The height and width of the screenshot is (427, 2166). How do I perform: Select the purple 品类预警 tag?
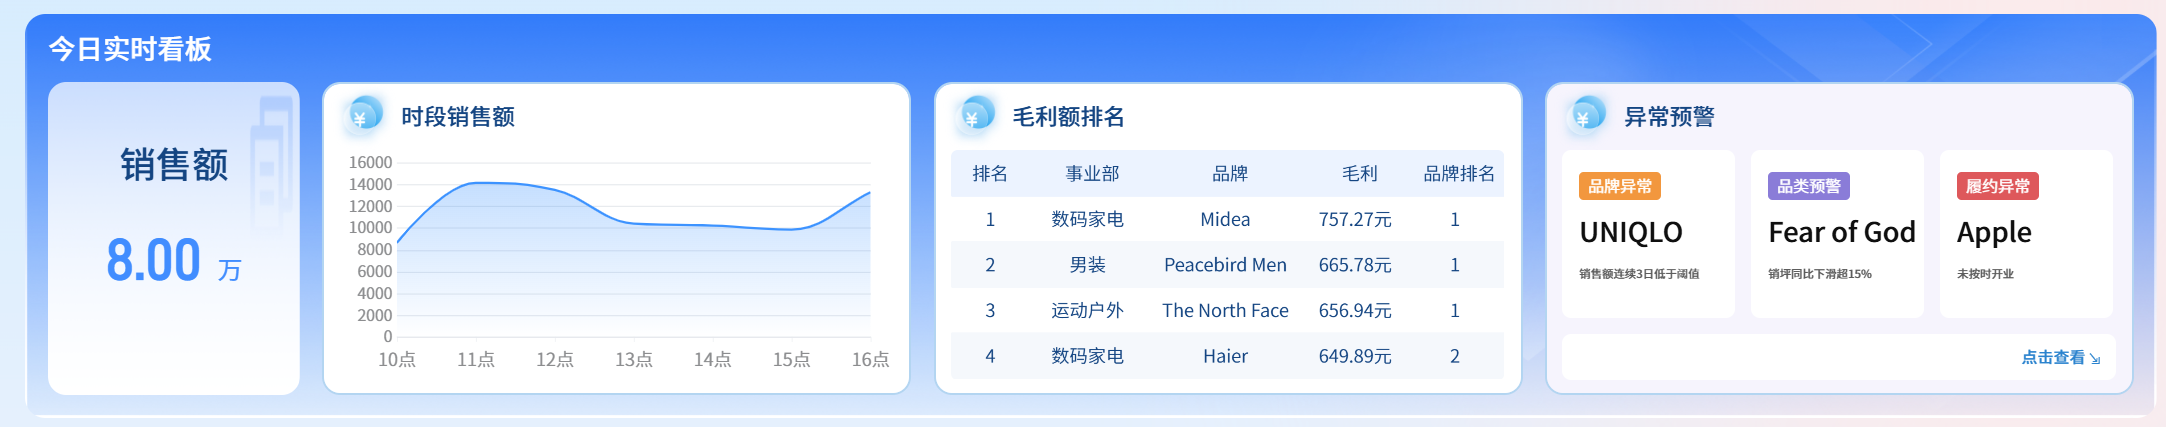[x=1808, y=186]
